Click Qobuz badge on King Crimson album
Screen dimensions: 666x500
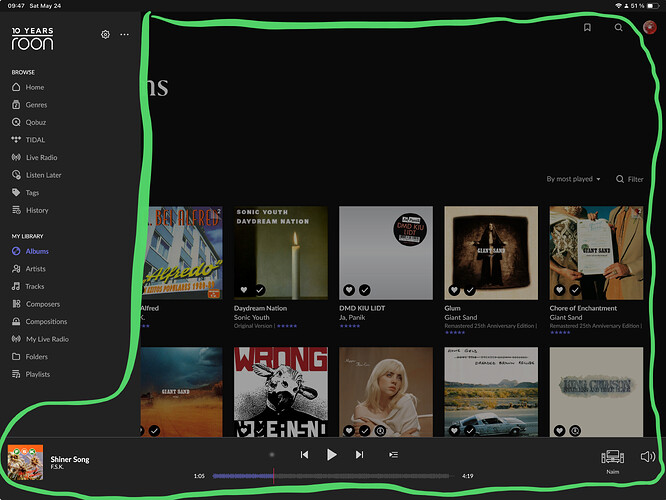[x=575, y=431]
